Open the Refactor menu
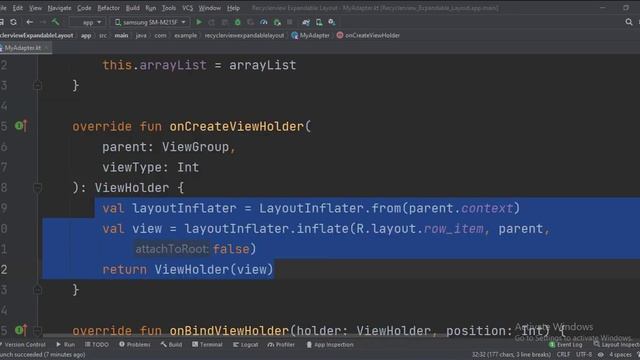The width and height of the screenshot is (640, 360). pyautogui.click(x=108, y=8)
